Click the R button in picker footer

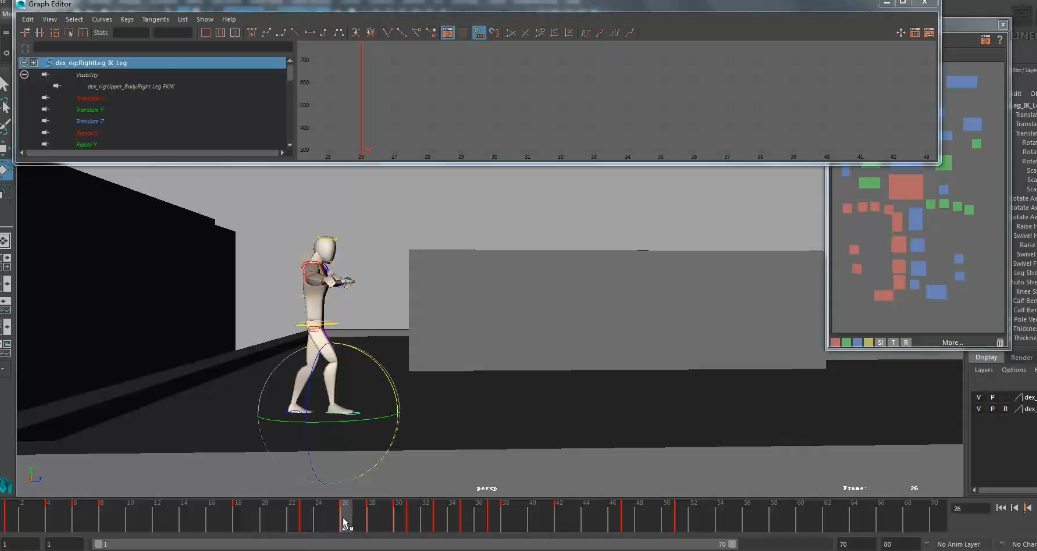click(906, 342)
